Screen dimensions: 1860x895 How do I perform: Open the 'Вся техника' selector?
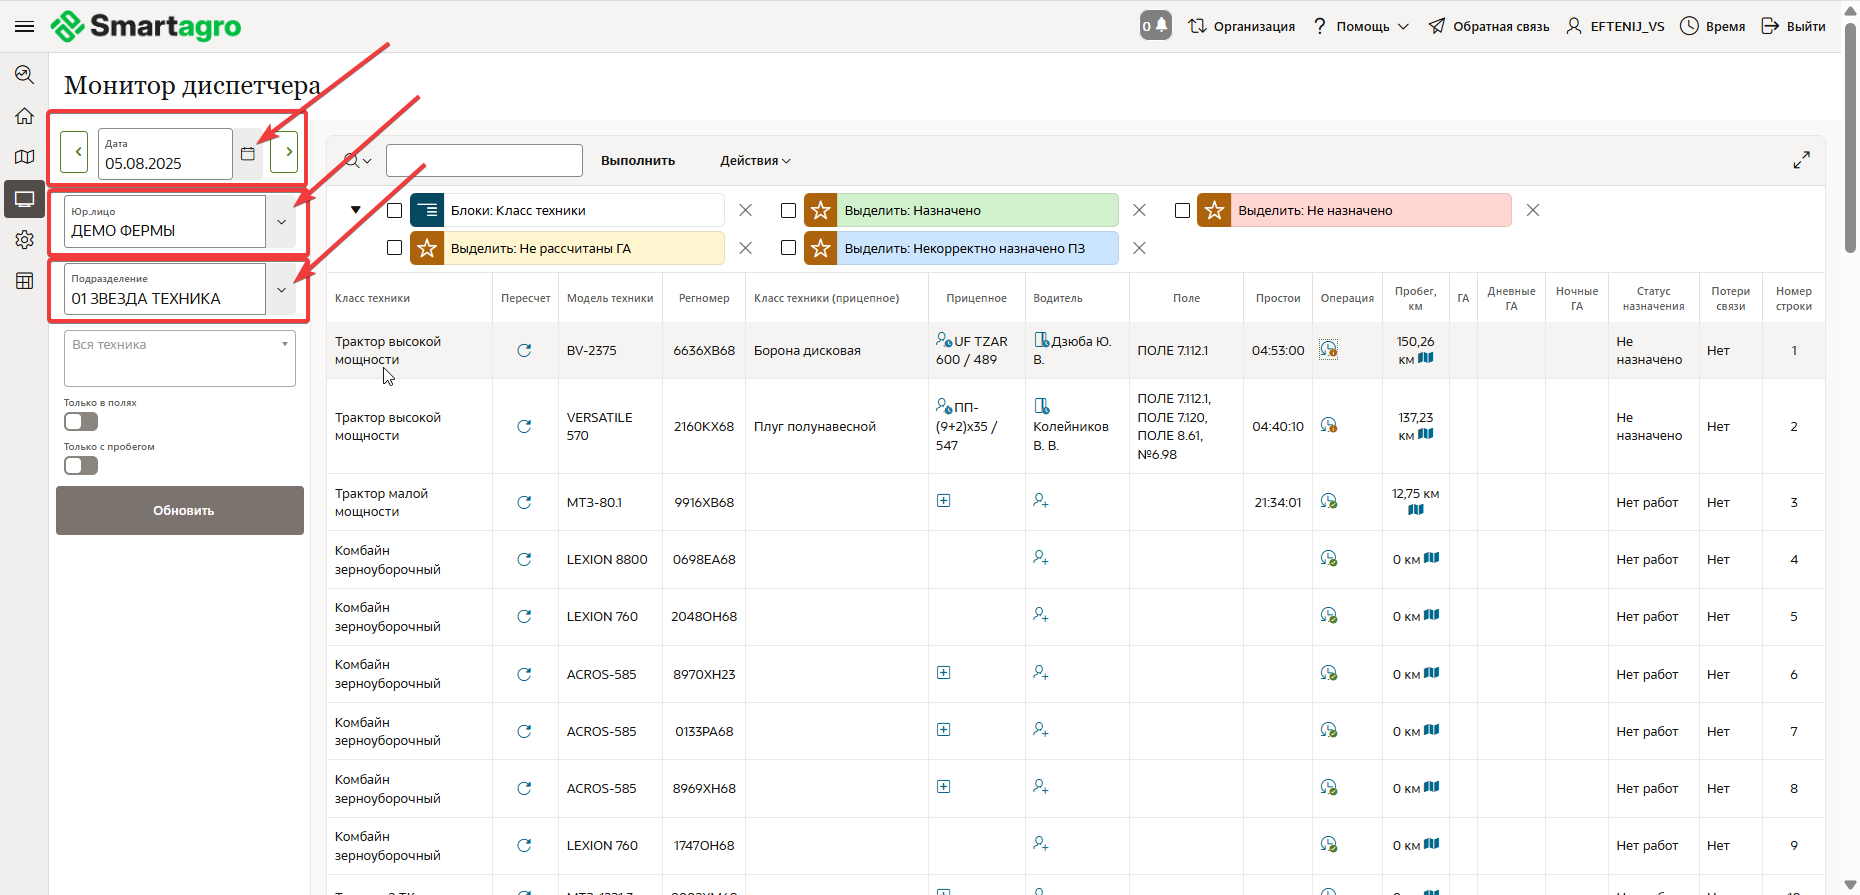(x=180, y=358)
